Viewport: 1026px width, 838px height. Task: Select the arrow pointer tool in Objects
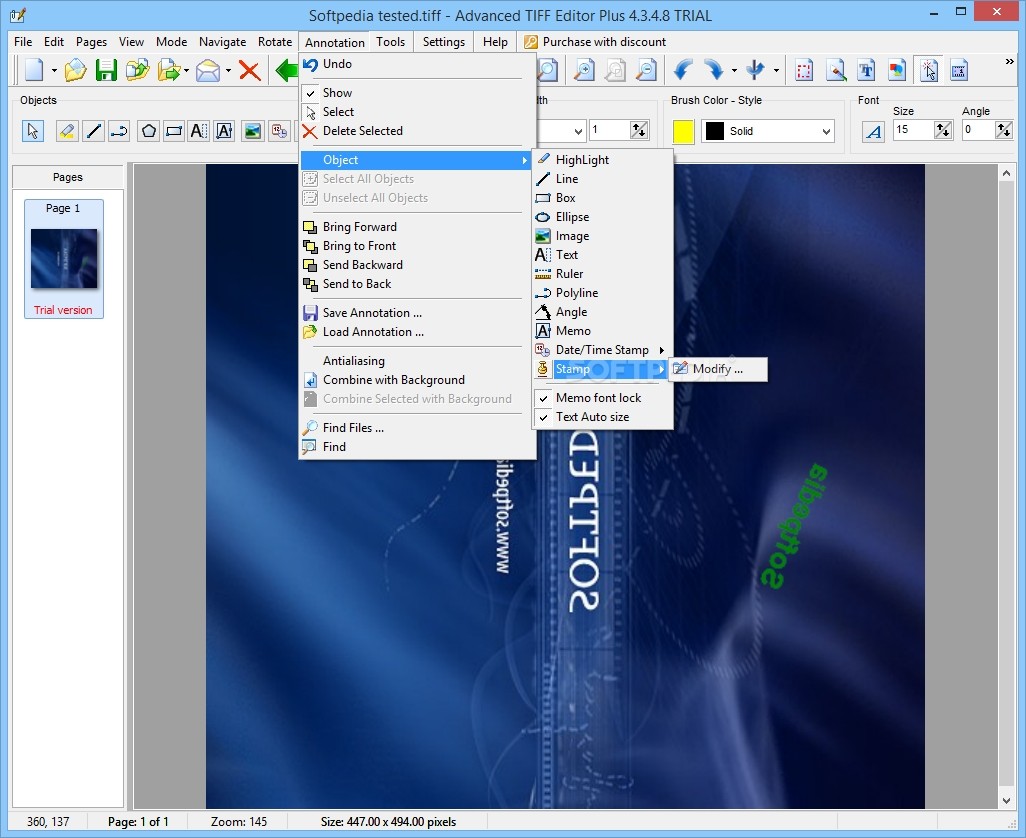click(x=33, y=131)
